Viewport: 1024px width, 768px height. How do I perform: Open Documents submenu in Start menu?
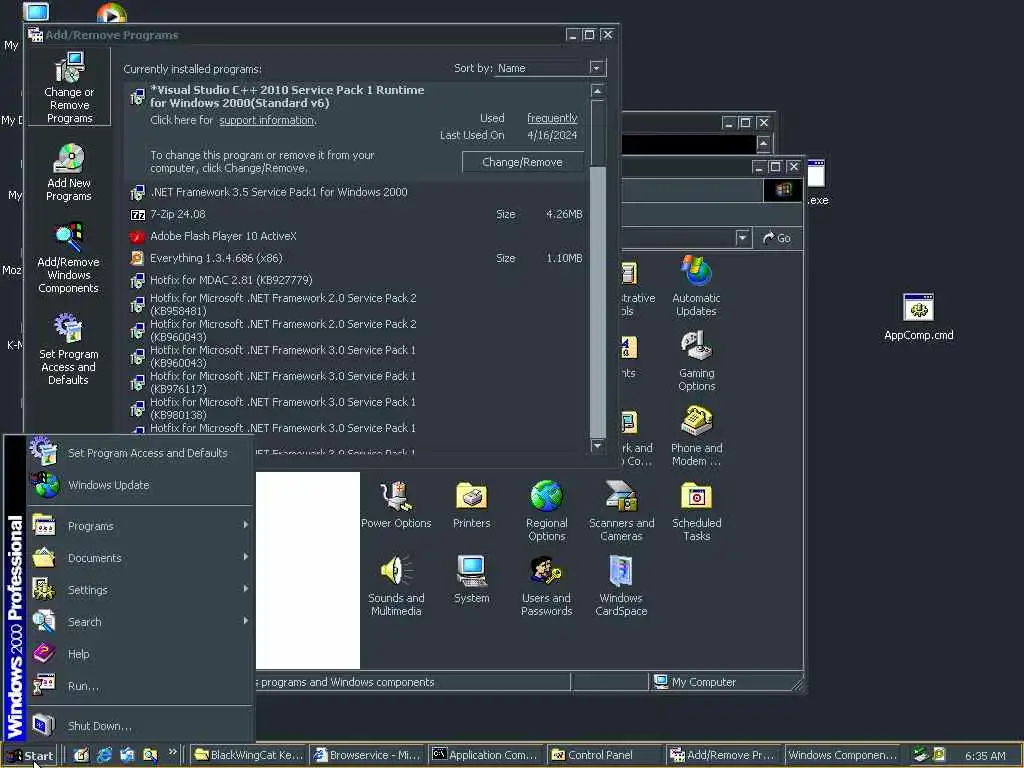[139, 558]
